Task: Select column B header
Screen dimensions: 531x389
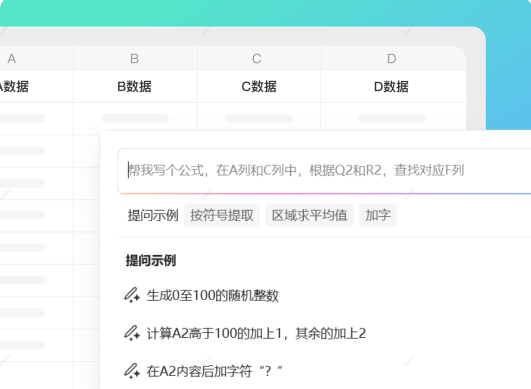Action: pos(135,58)
